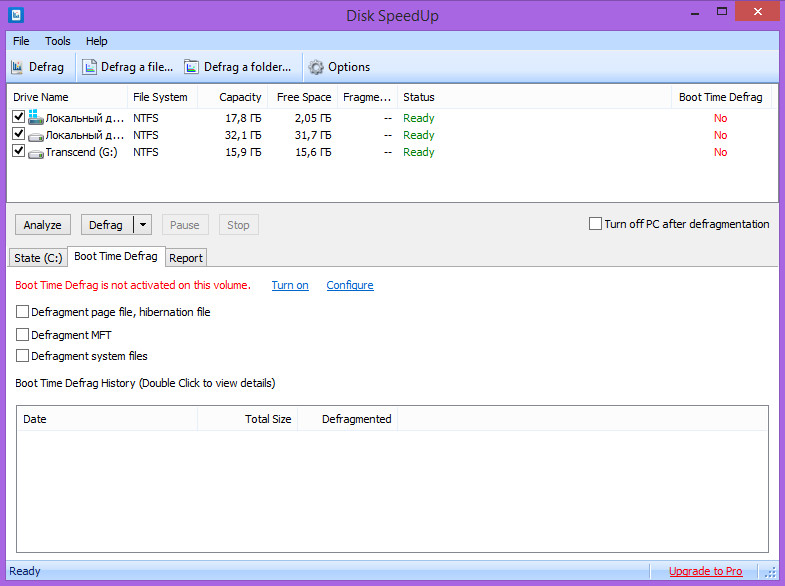
Task: Click the Upgrade to Pro link
Action: 705,571
